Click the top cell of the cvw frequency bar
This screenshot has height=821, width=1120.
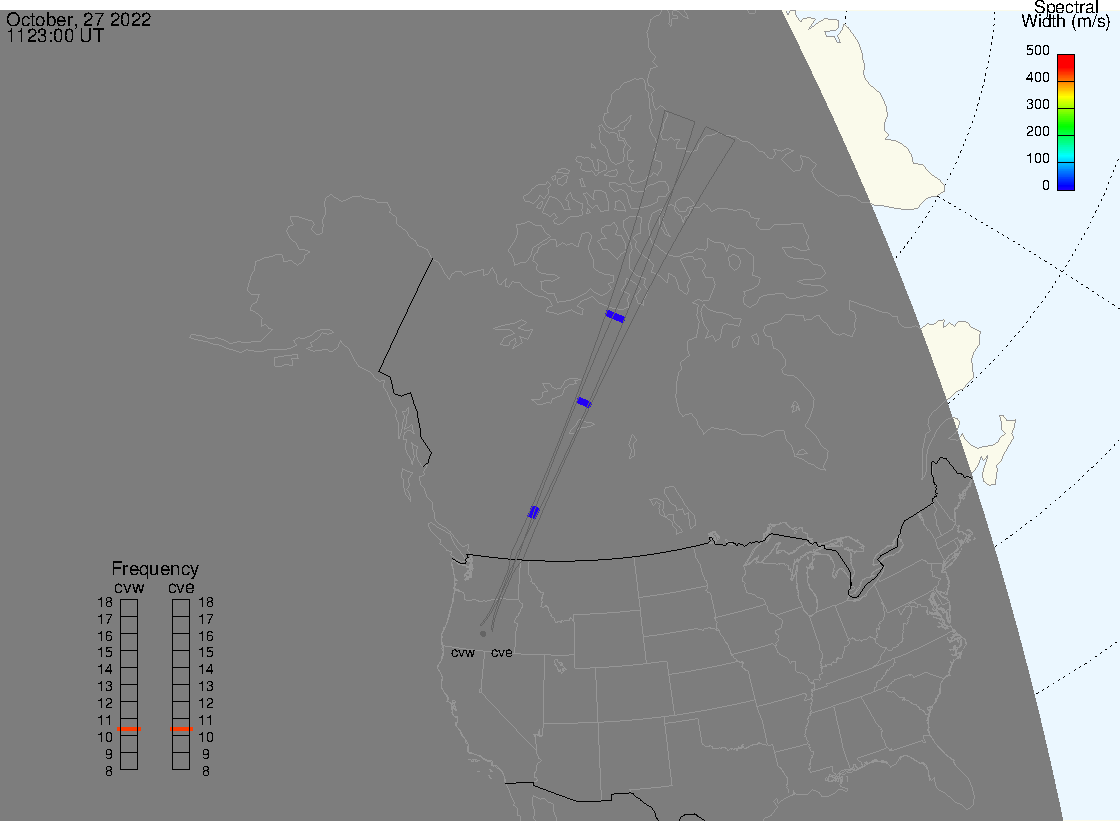pyautogui.click(x=129, y=608)
